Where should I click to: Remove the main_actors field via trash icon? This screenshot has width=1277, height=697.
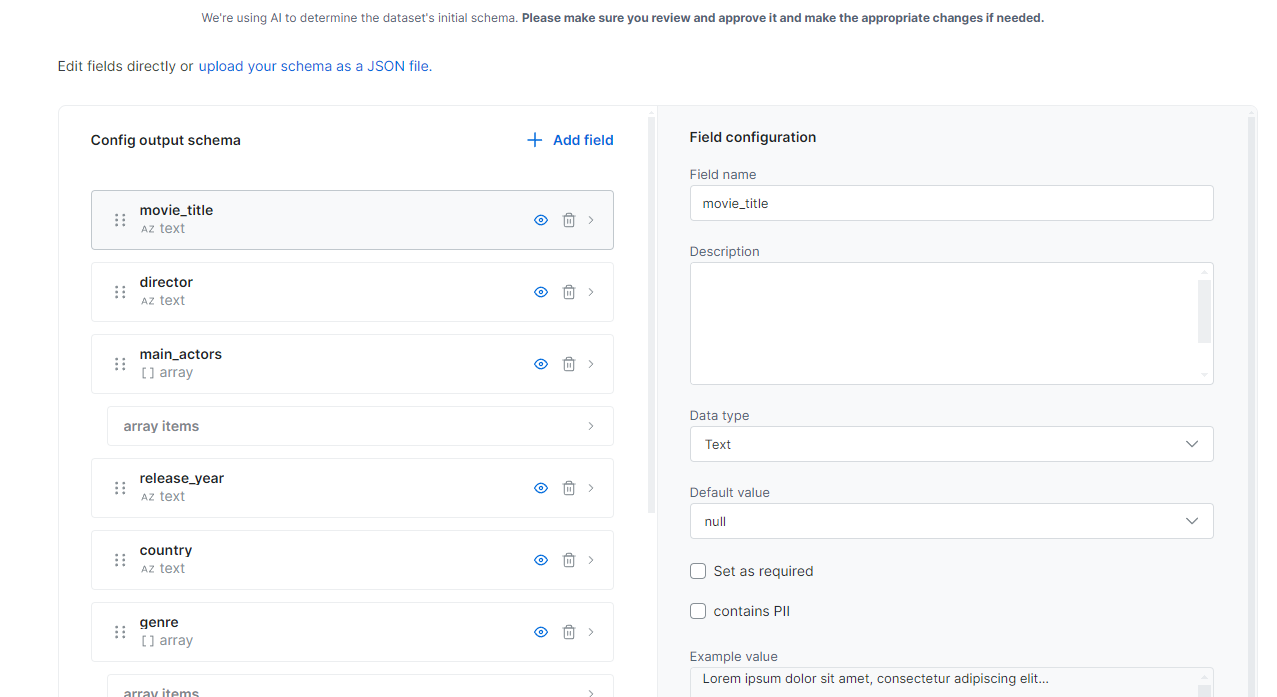(569, 364)
